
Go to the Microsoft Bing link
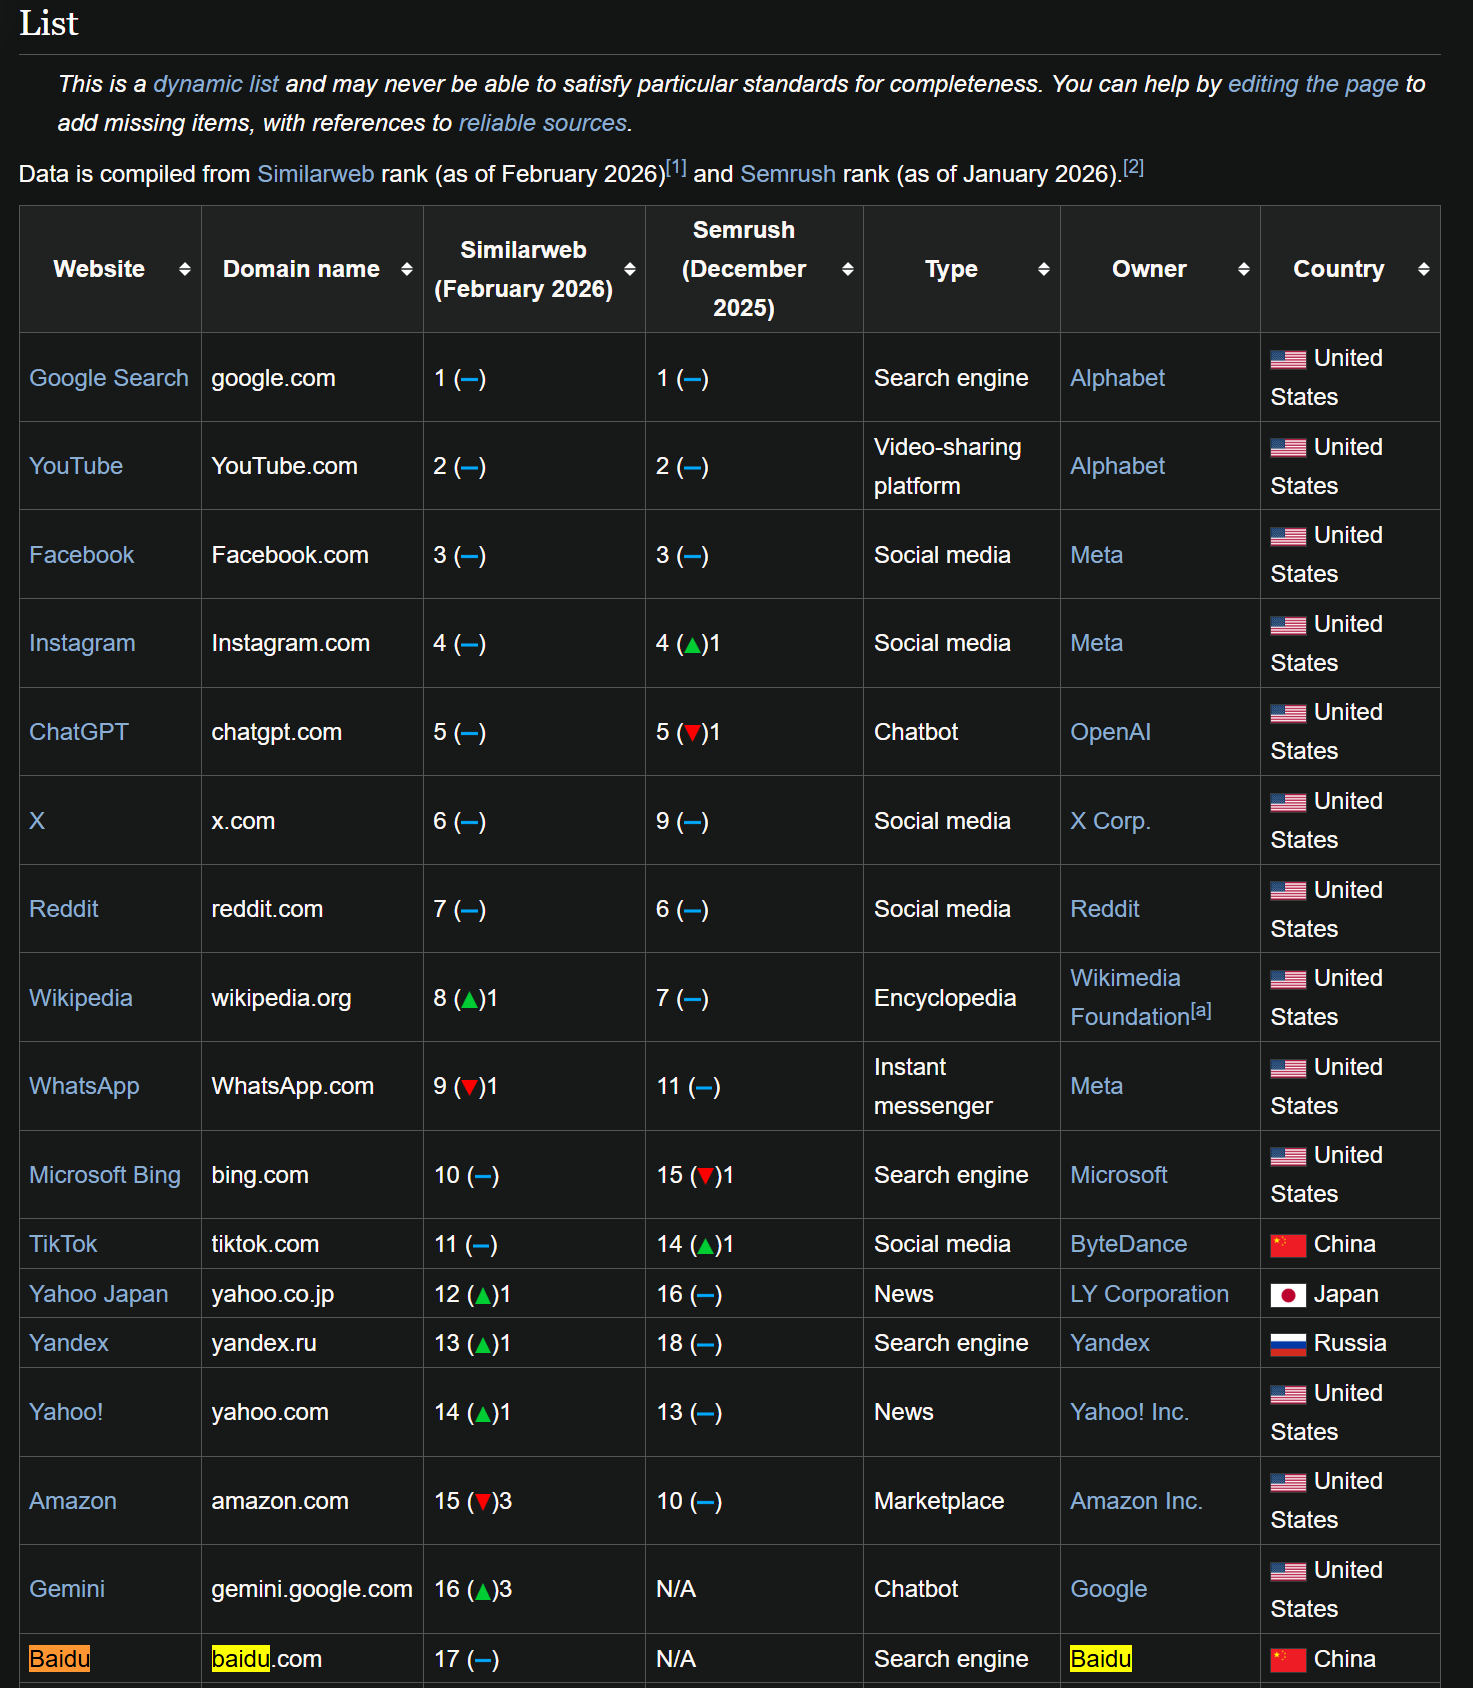[105, 1175]
